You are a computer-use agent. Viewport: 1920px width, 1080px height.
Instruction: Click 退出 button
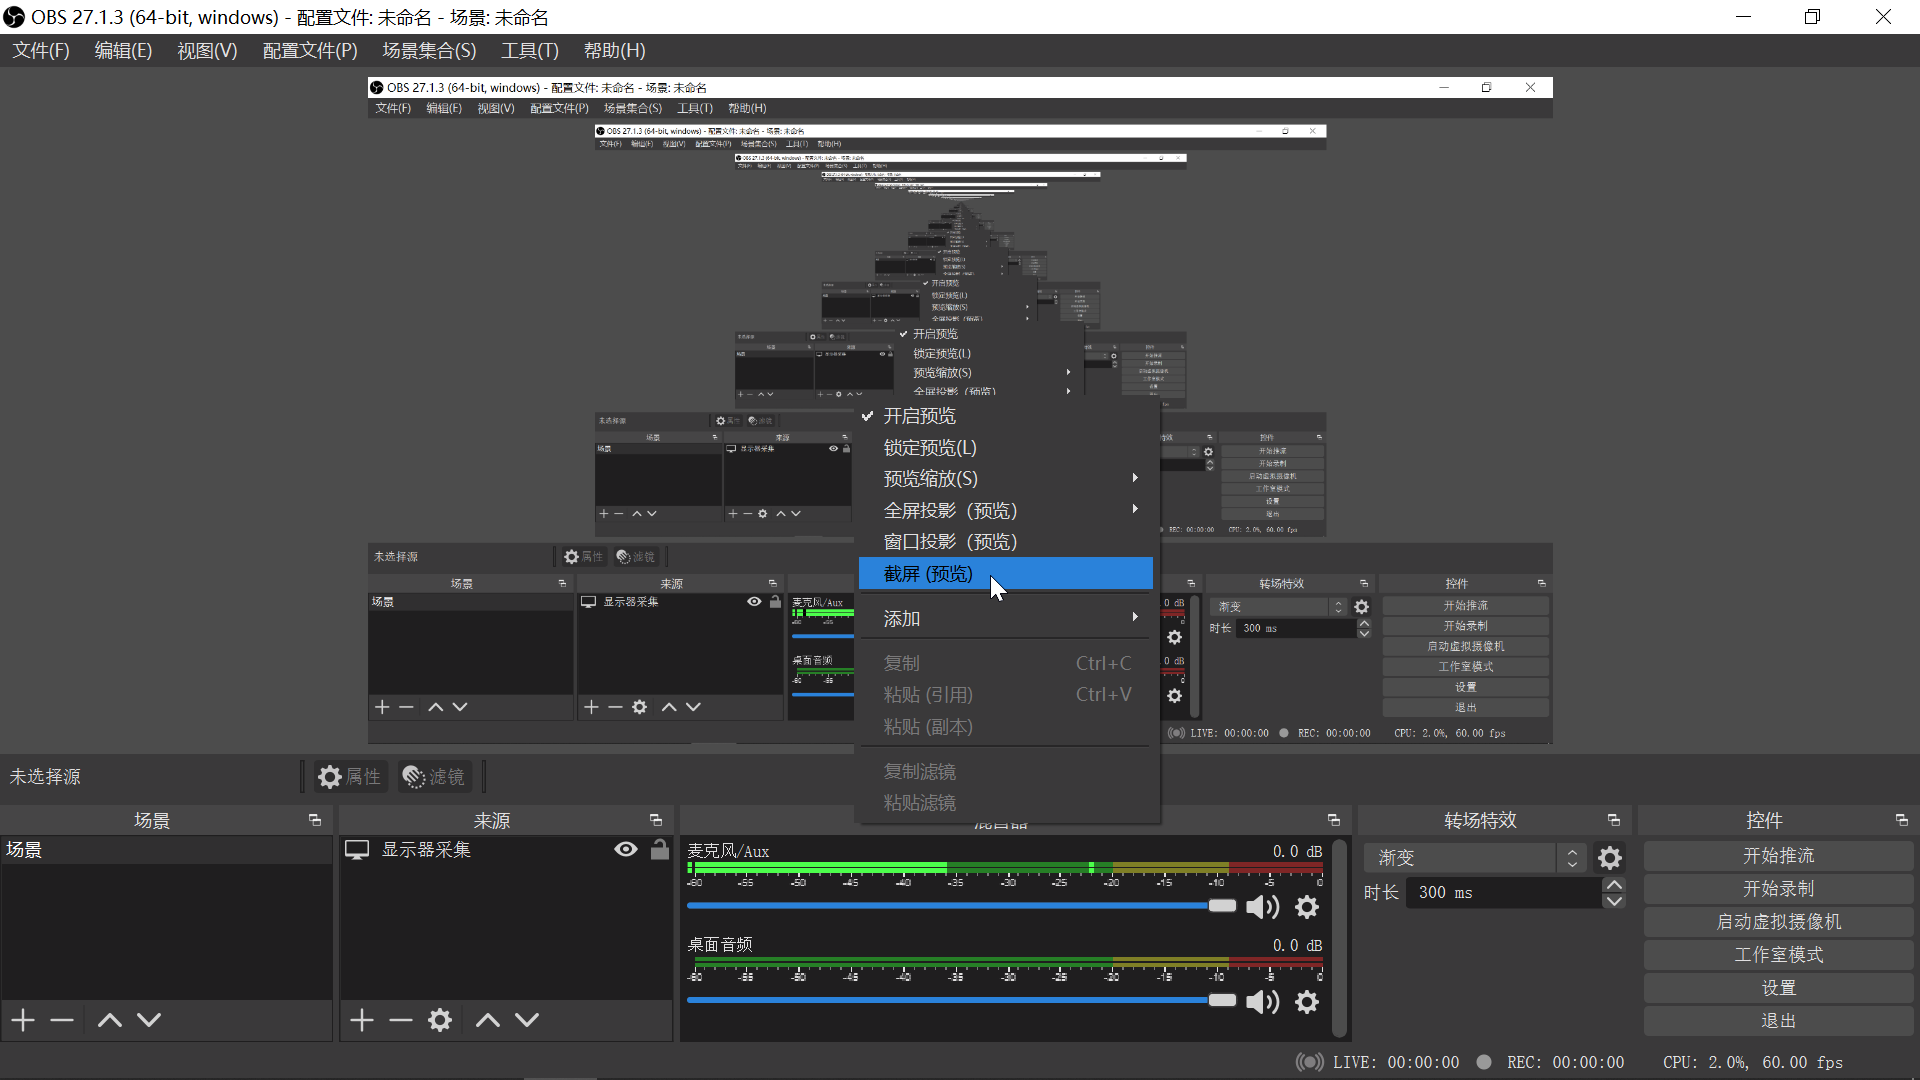click(x=1778, y=1021)
